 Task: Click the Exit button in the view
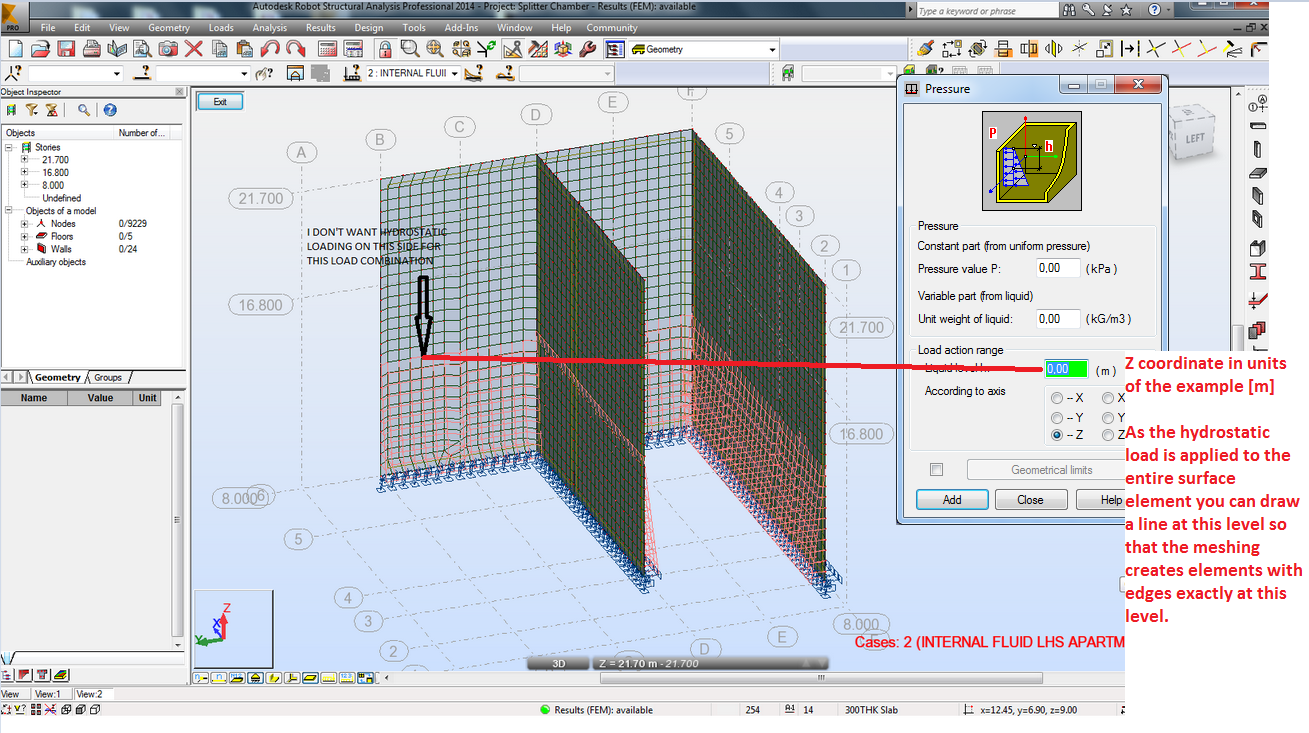pos(220,101)
